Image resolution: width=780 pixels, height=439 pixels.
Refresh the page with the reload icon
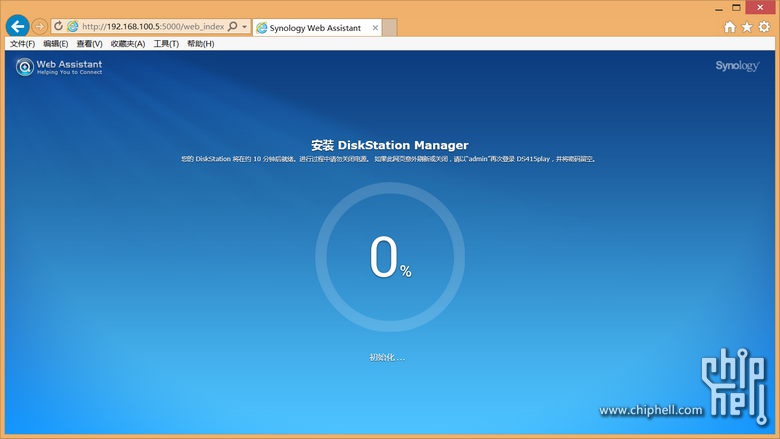coord(58,26)
